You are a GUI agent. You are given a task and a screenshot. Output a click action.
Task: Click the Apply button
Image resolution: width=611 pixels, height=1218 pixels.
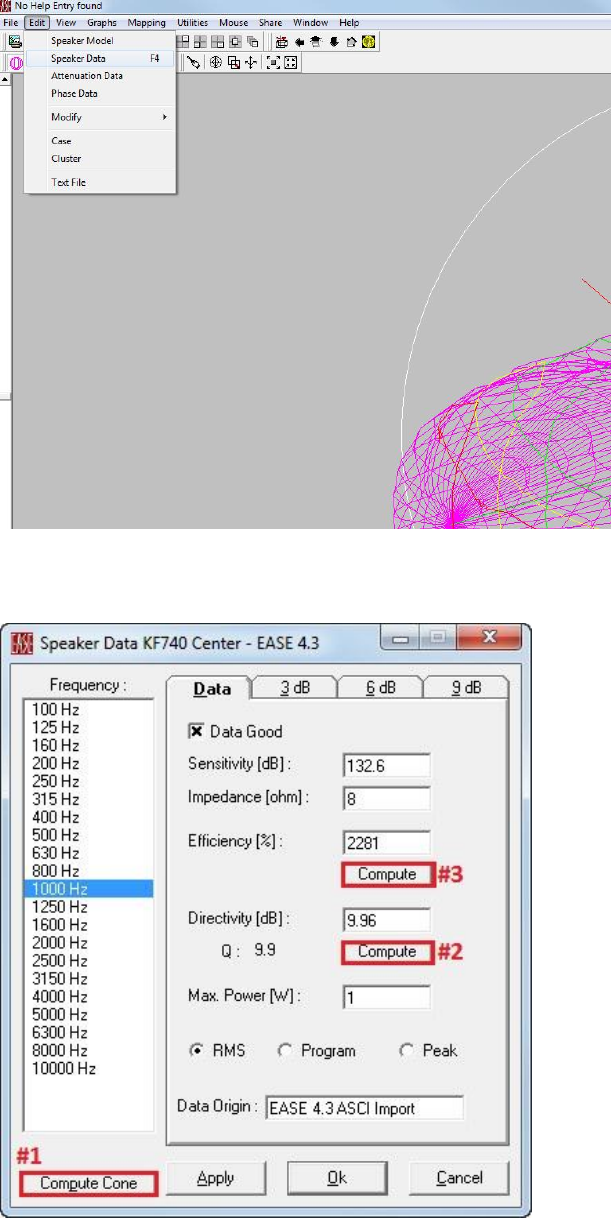pyautogui.click(x=217, y=1178)
